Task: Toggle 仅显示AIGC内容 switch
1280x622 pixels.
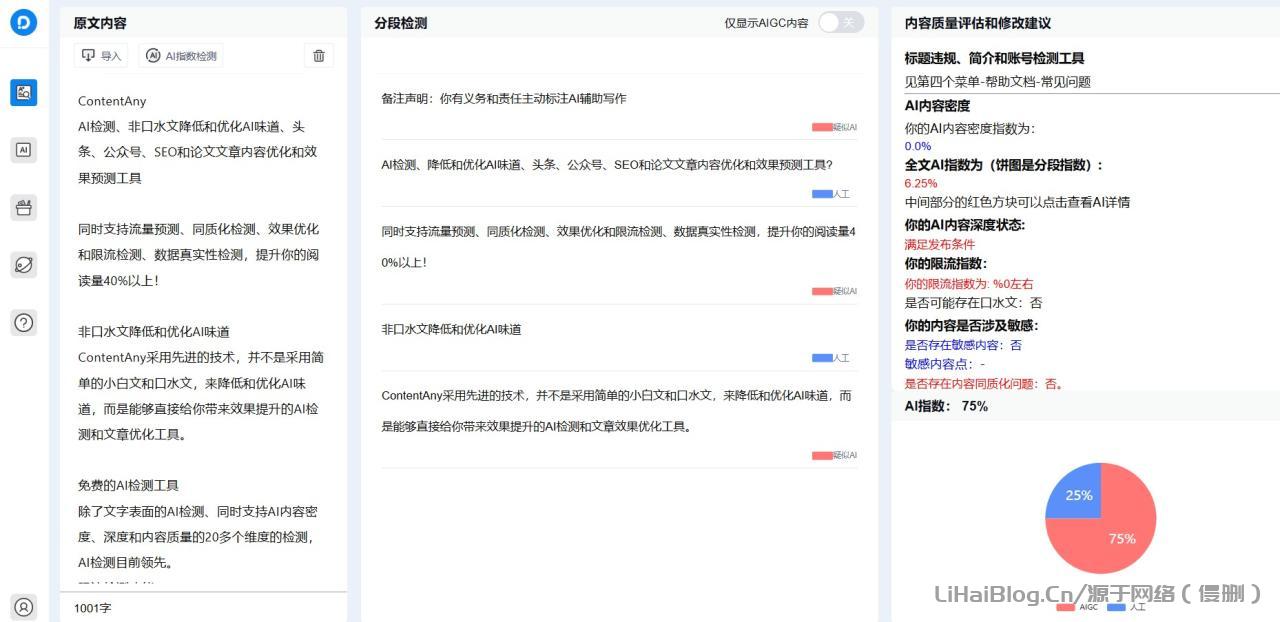Action: [841, 22]
